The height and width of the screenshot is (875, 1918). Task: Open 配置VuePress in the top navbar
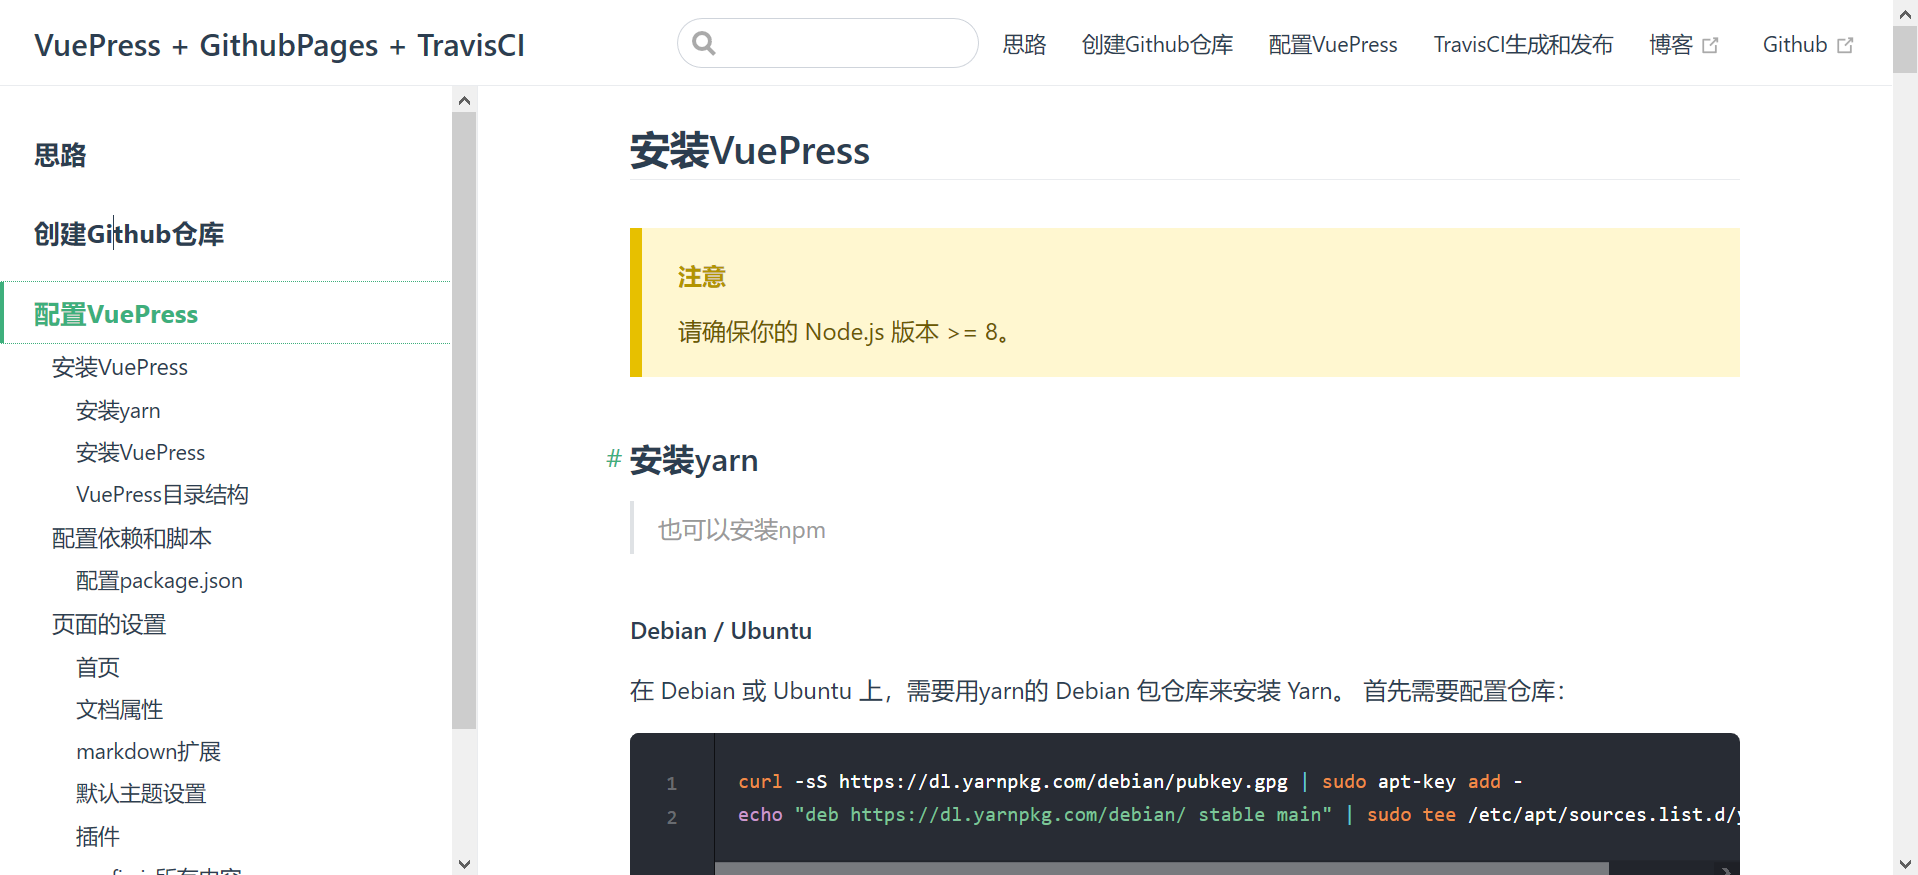(x=1333, y=45)
